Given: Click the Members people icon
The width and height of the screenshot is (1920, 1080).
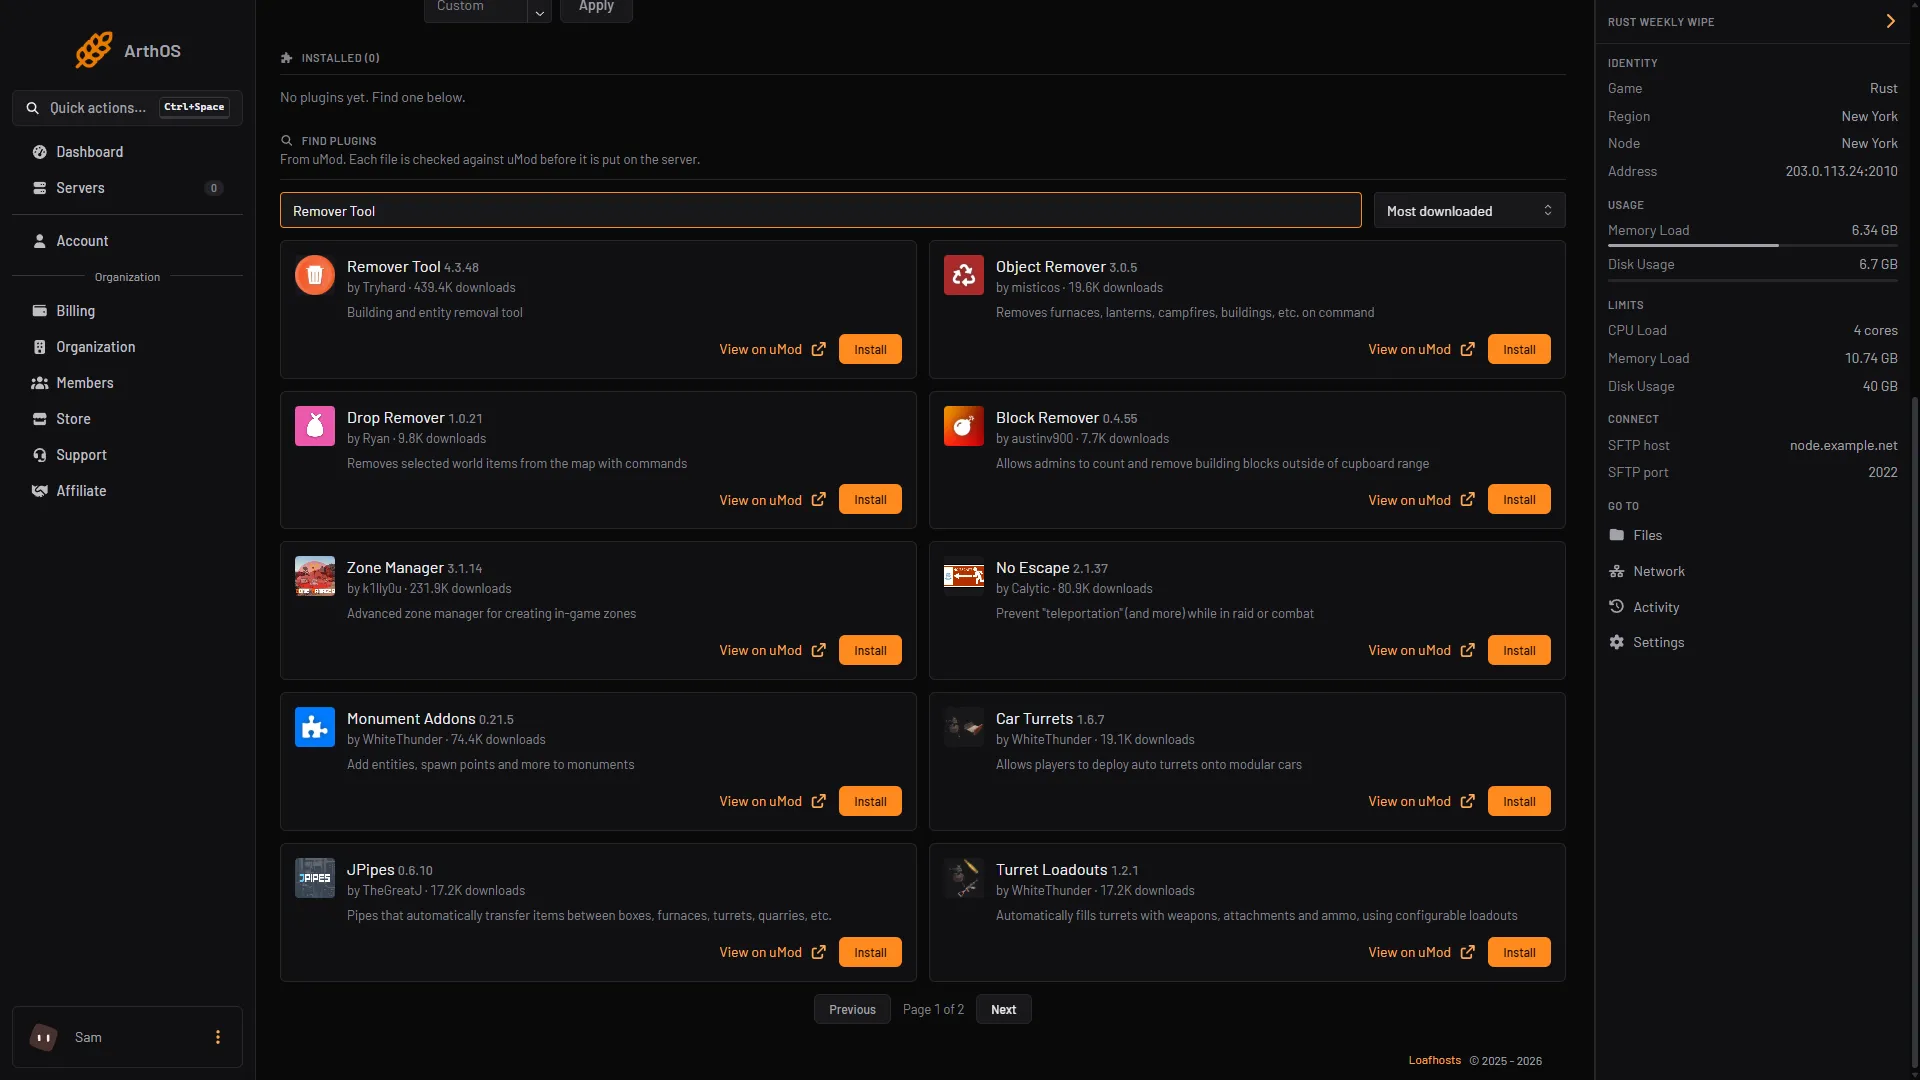Looking at the screenshot, I should click(40, 383).
